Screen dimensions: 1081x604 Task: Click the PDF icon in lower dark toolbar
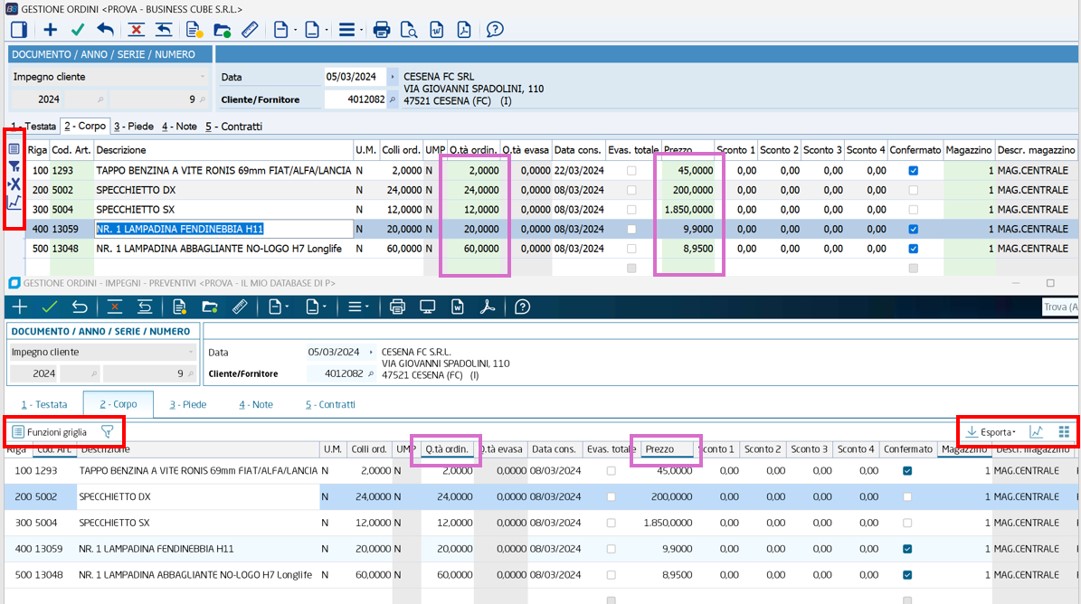pyautogui.click(x=488, y=307)
